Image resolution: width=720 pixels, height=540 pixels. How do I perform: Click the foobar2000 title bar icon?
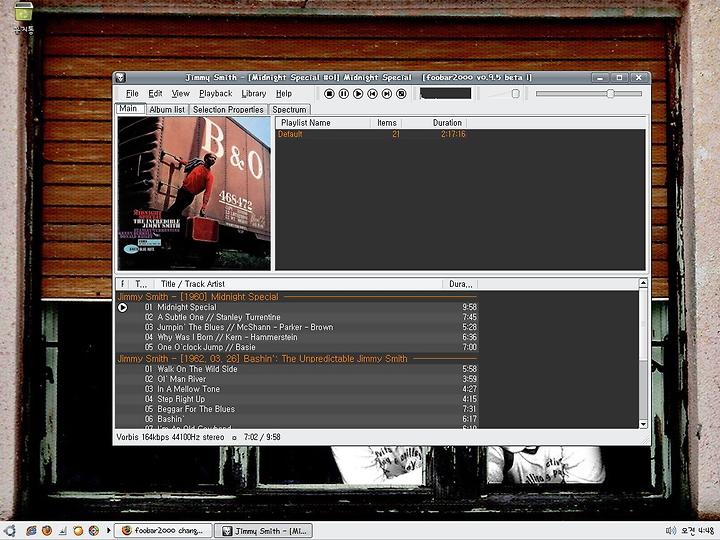point(121,78)
